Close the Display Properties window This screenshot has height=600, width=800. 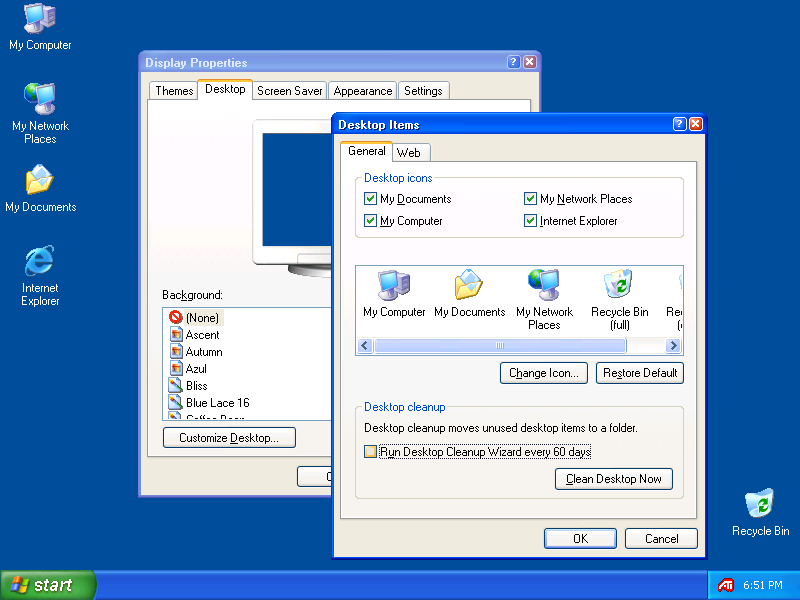click(x=530, y=62)
